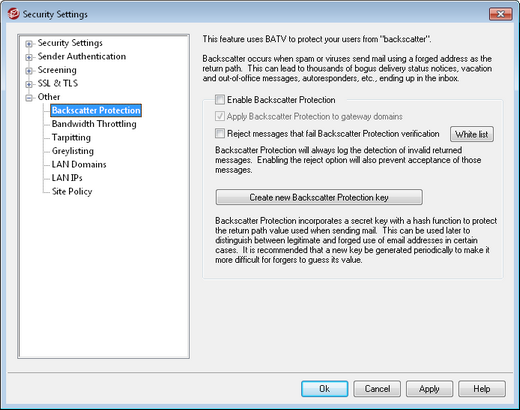
Task: Toggle Apply Backscatter Protection to gateway domains
Action: click(x=220, y=116)
